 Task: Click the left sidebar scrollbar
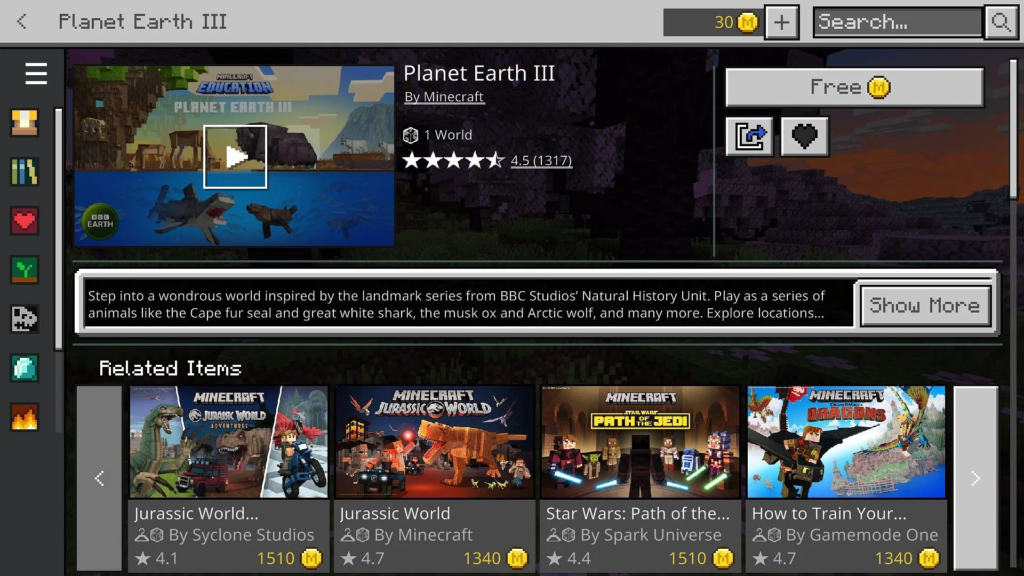point(59,229)
